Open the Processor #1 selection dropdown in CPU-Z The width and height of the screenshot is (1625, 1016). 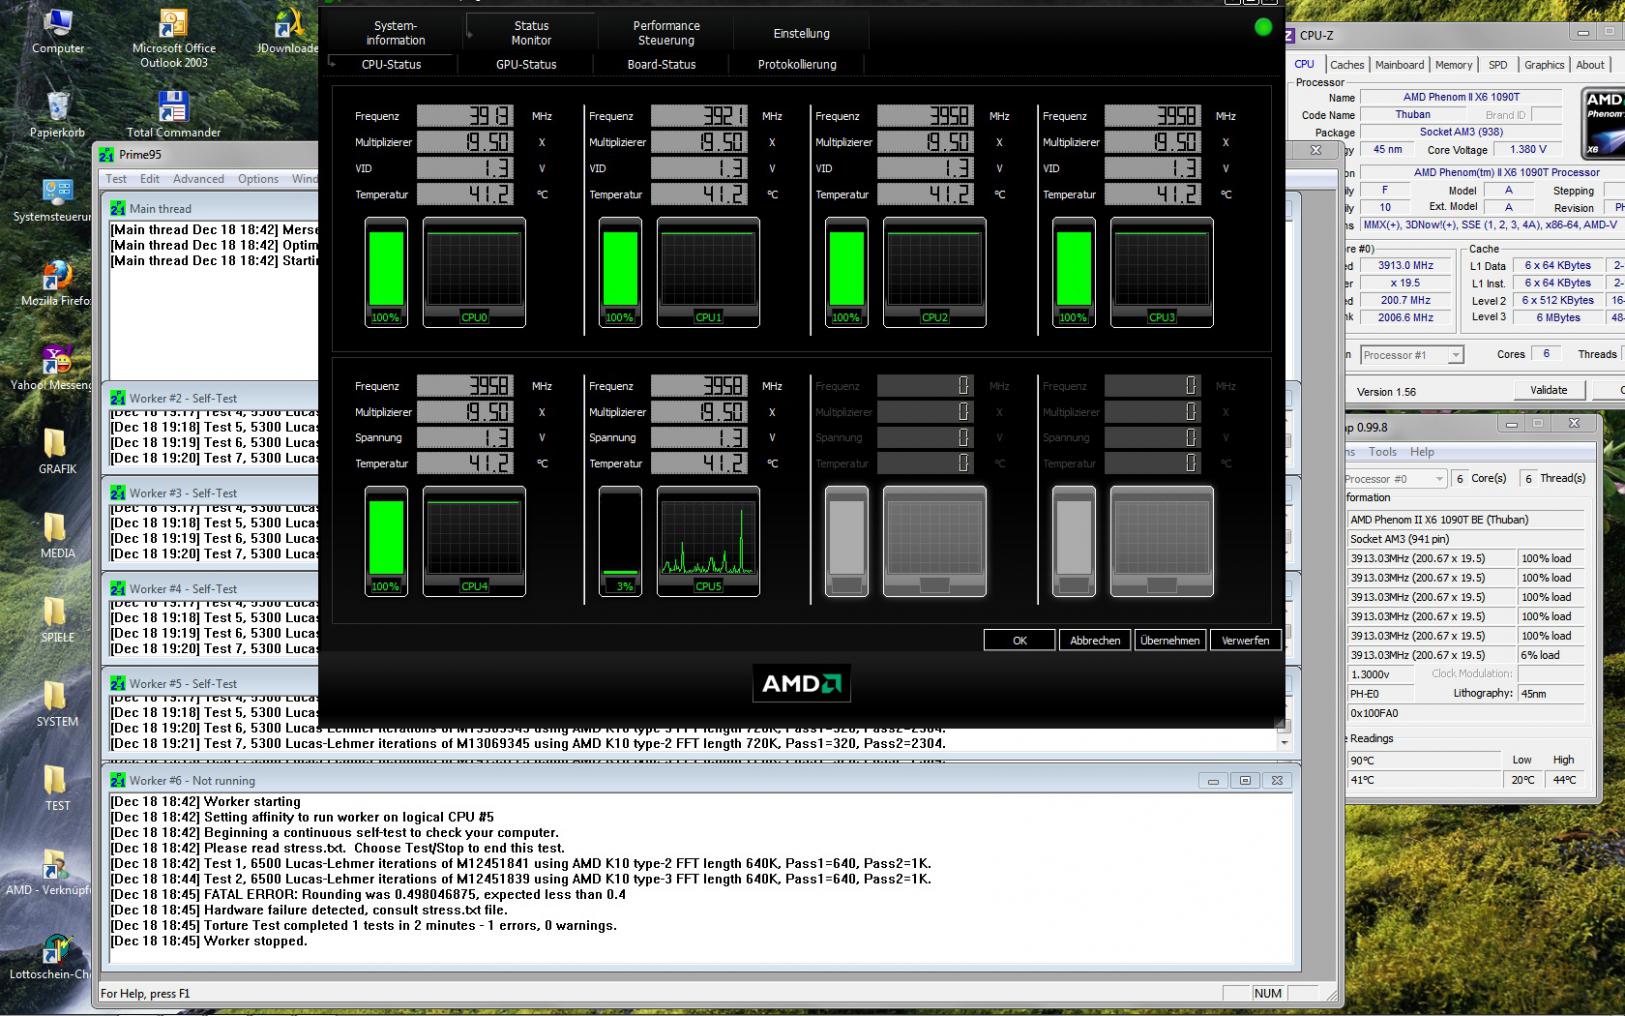click(1413, 355)
